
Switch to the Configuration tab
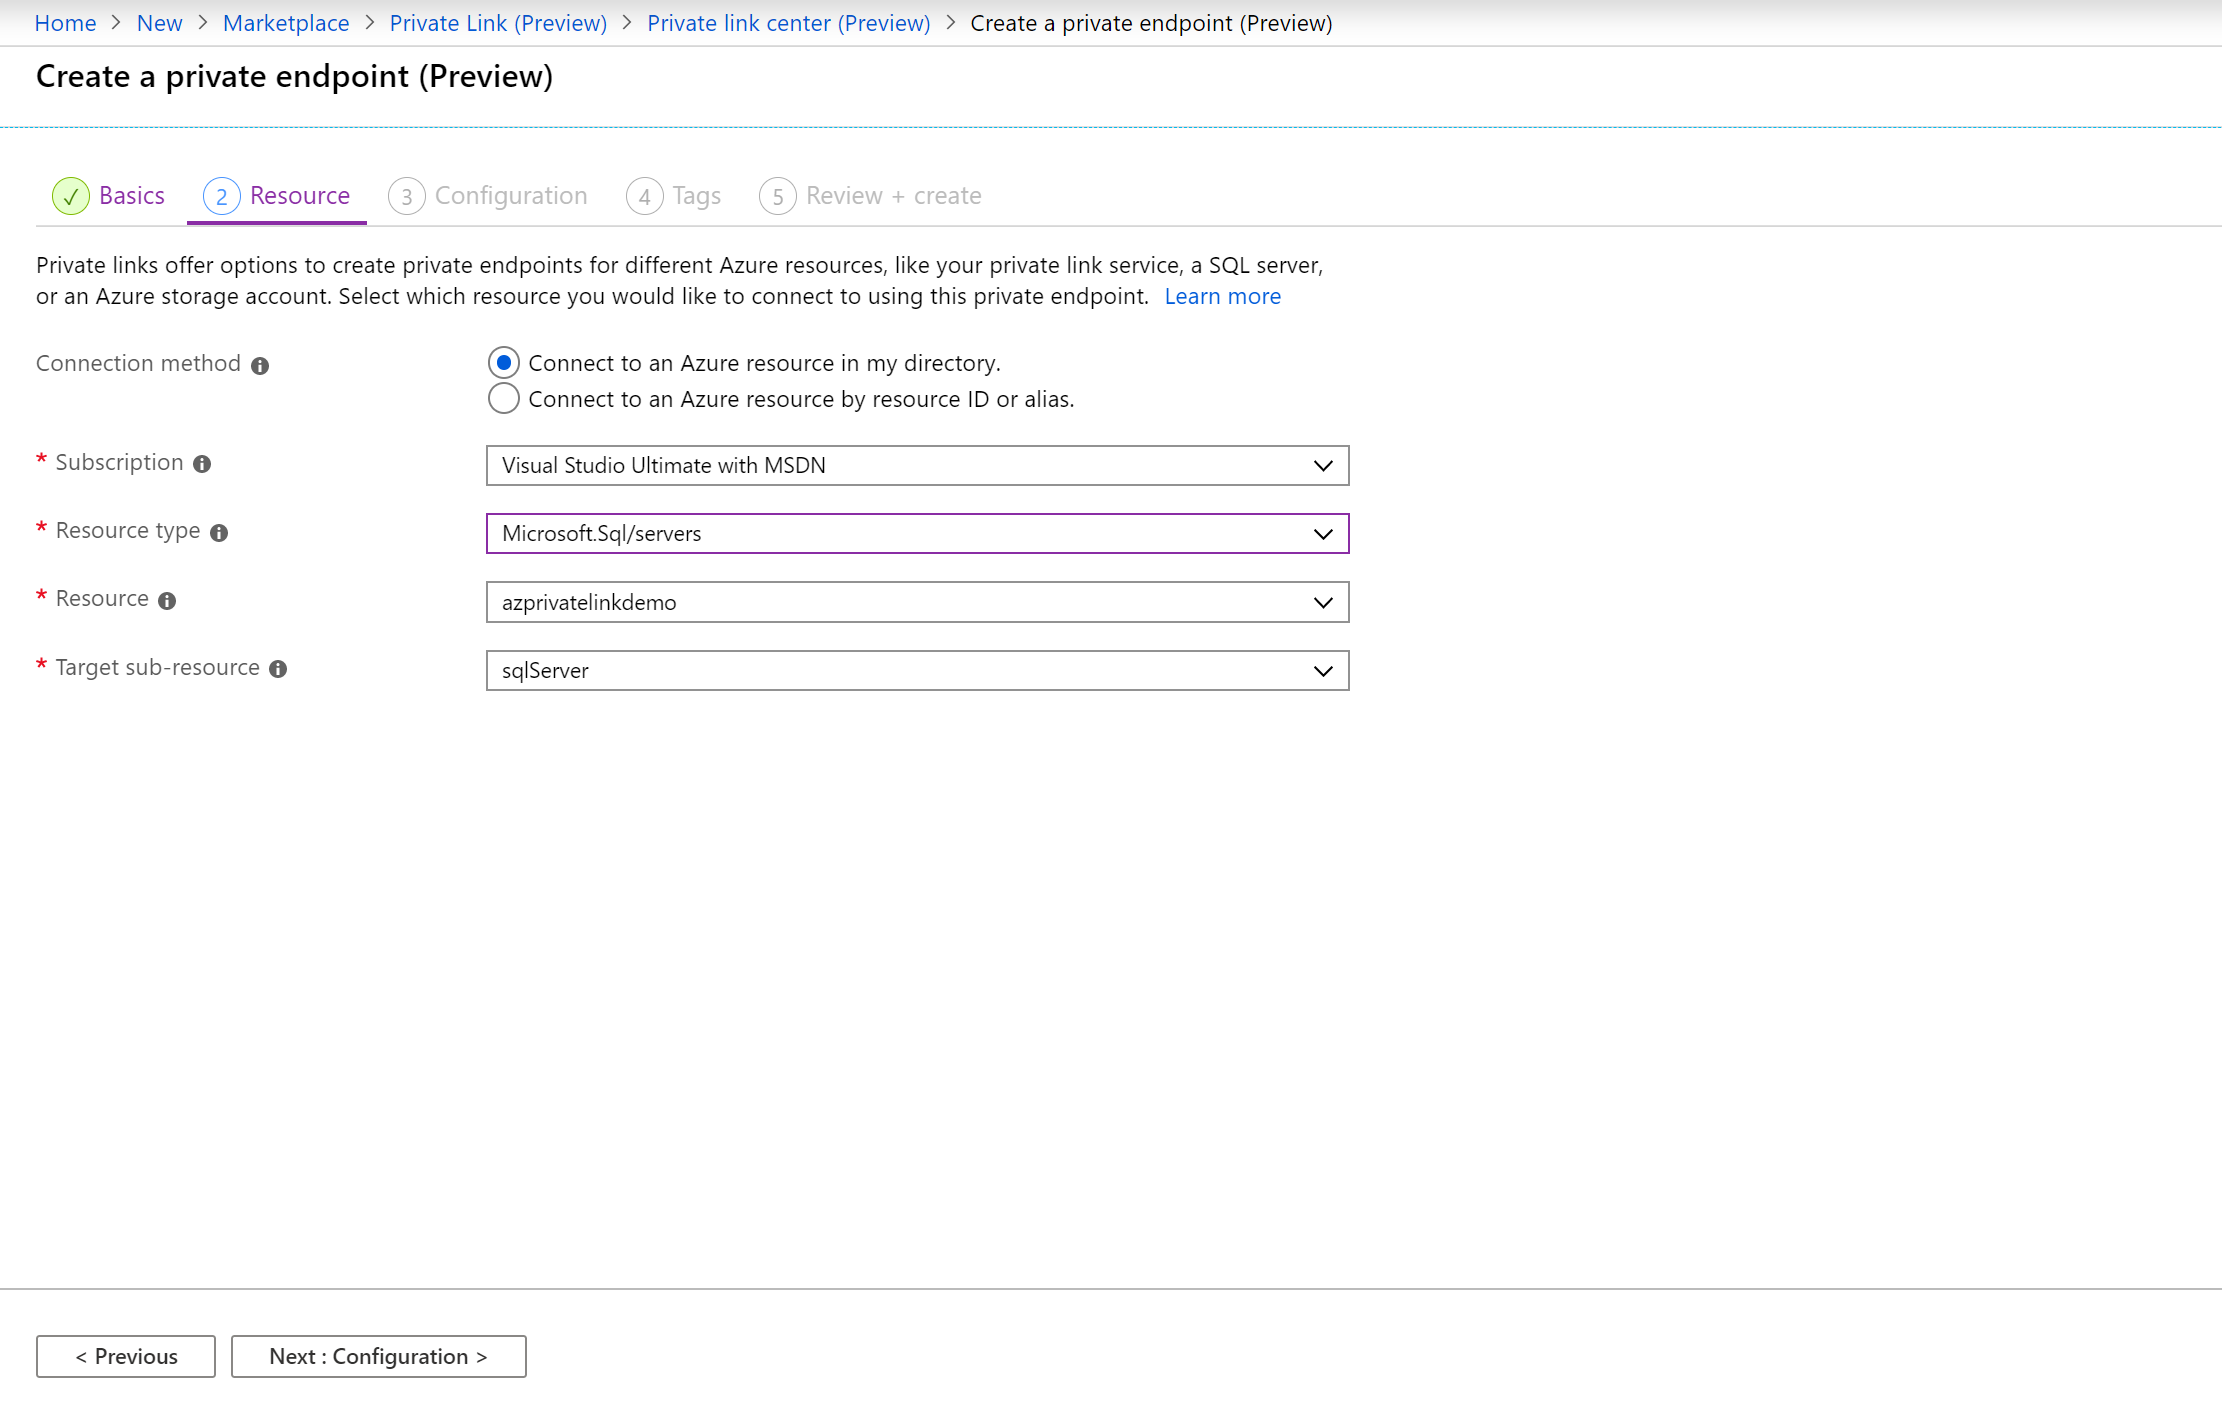[x=510, y=194]
